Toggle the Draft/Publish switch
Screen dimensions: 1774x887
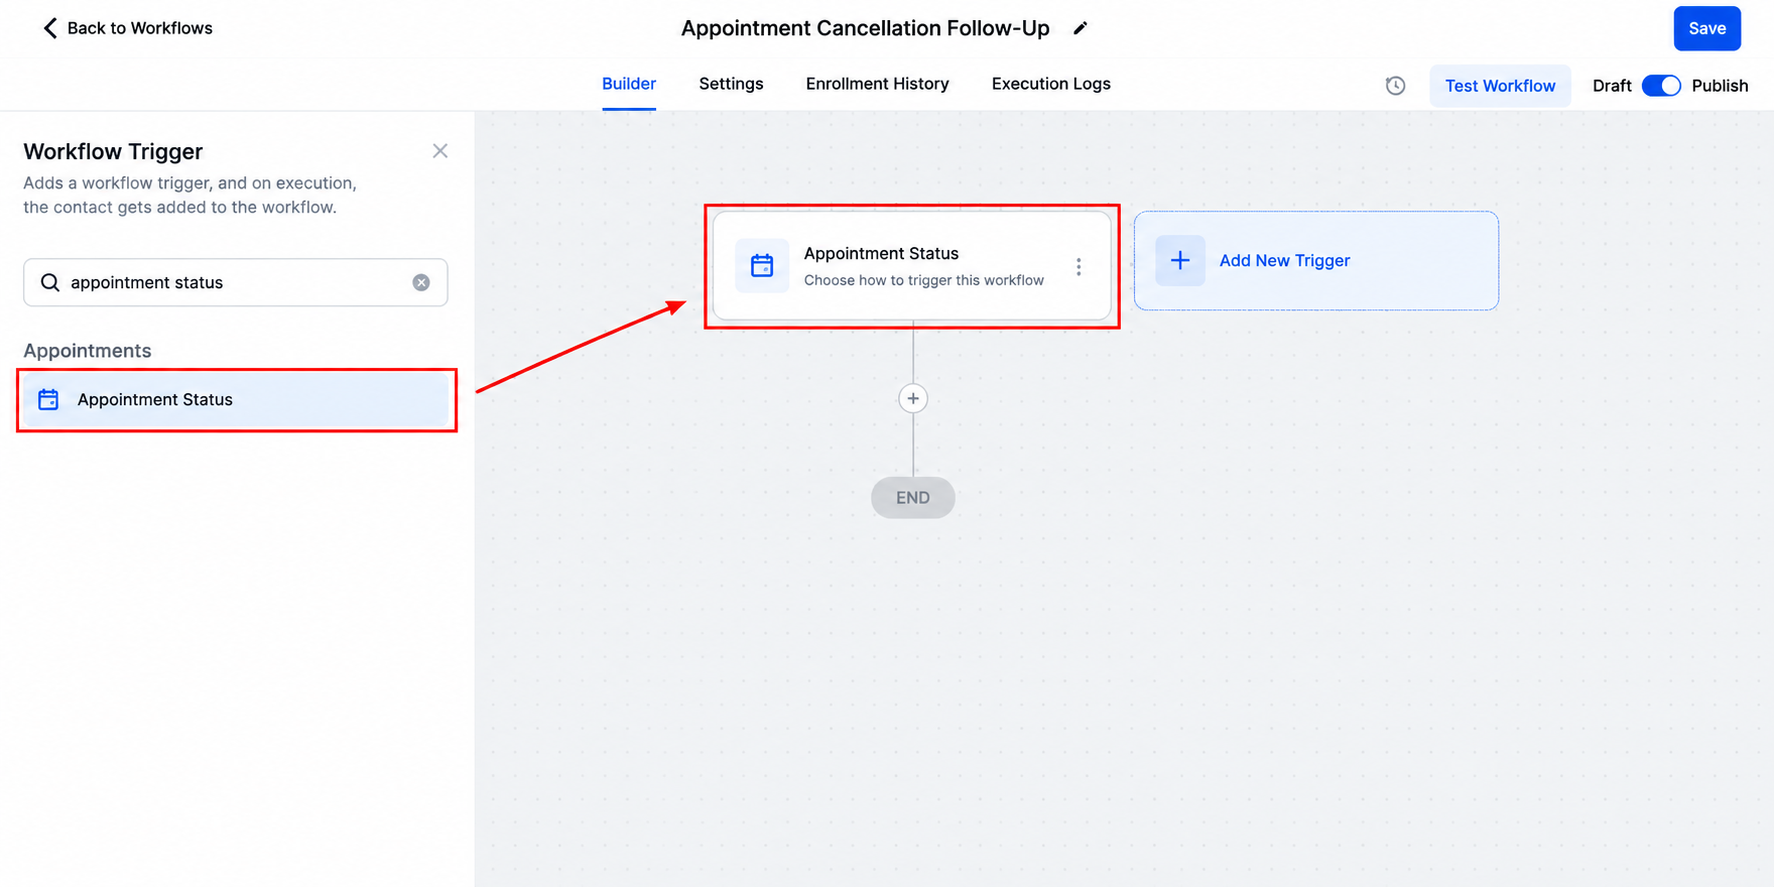pos(1661,86)
